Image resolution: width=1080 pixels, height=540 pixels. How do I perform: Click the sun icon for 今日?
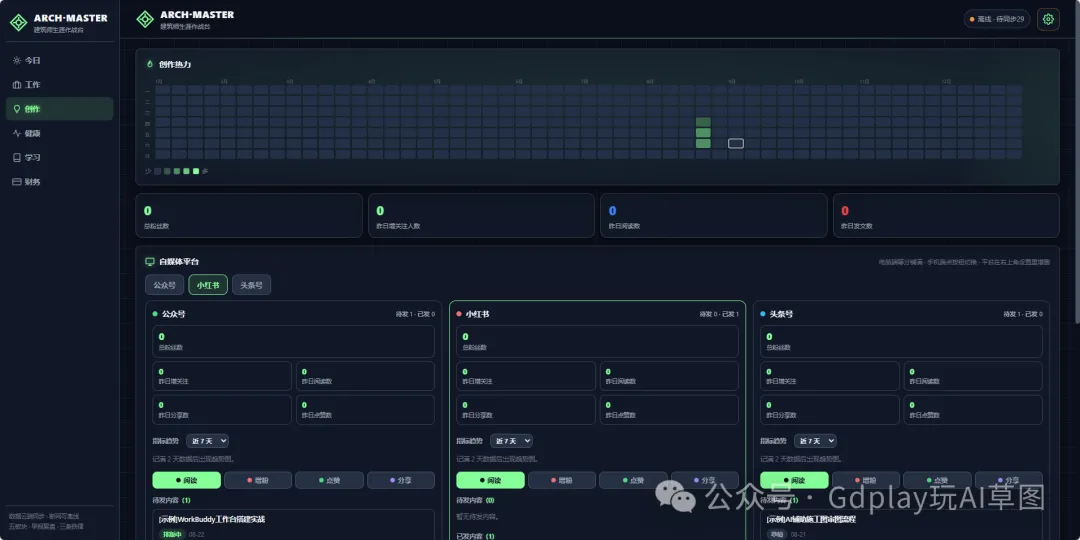pos(17,61)
